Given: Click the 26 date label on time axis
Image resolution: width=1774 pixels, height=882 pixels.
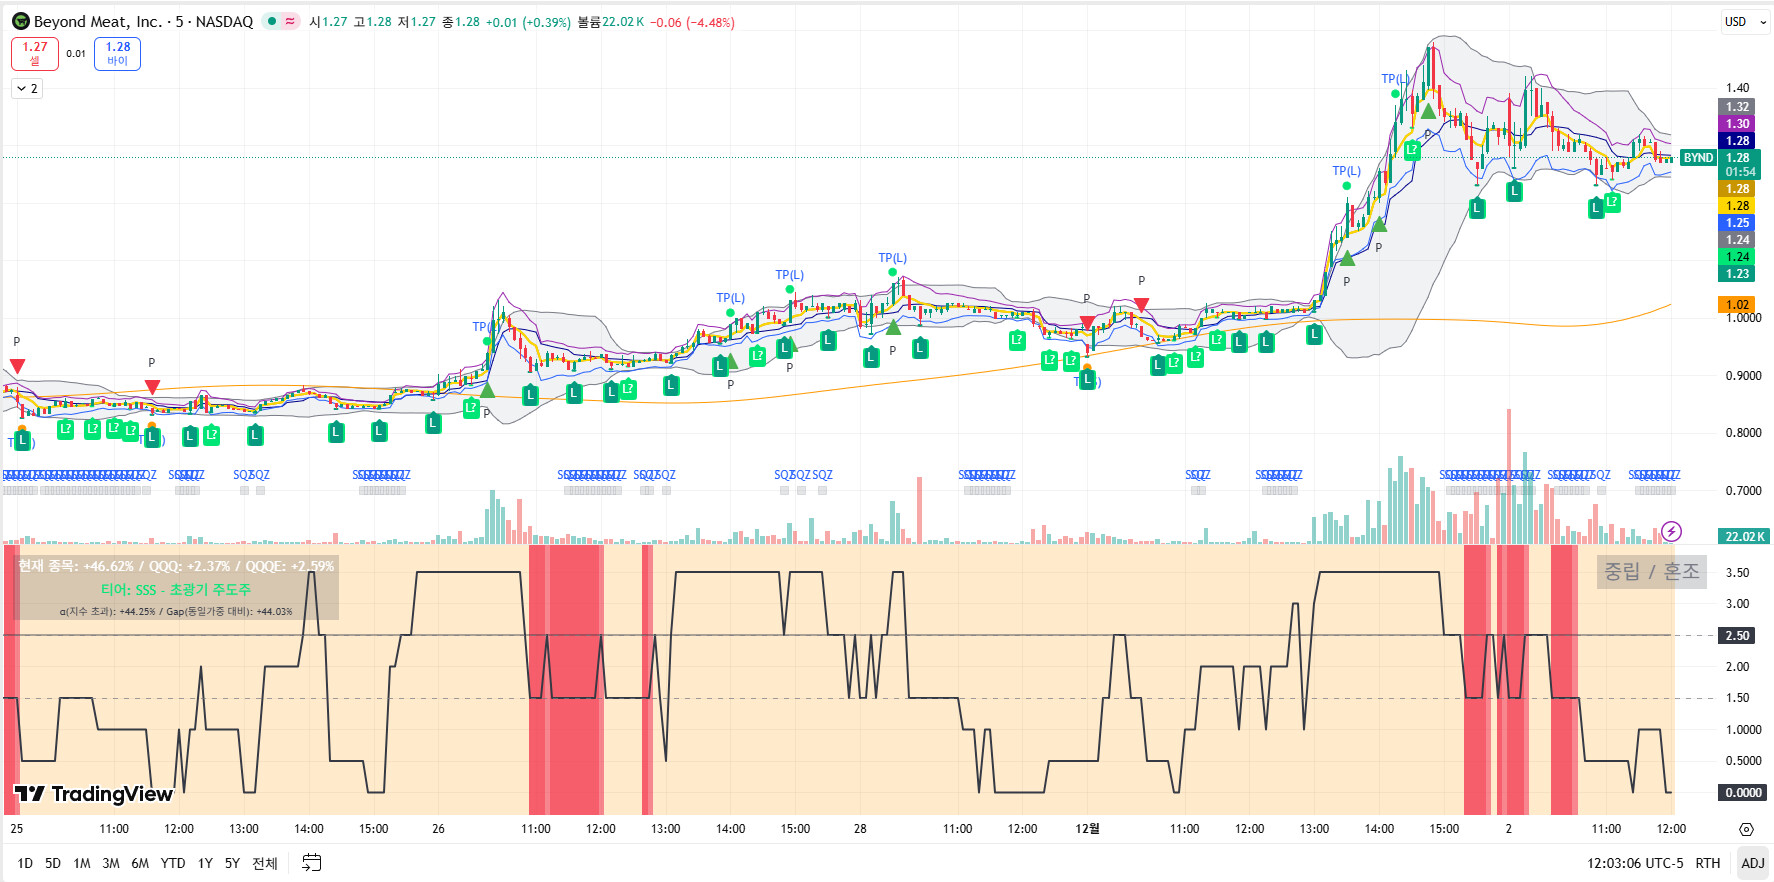Looking at the screenshot, I should click(438, 829).
